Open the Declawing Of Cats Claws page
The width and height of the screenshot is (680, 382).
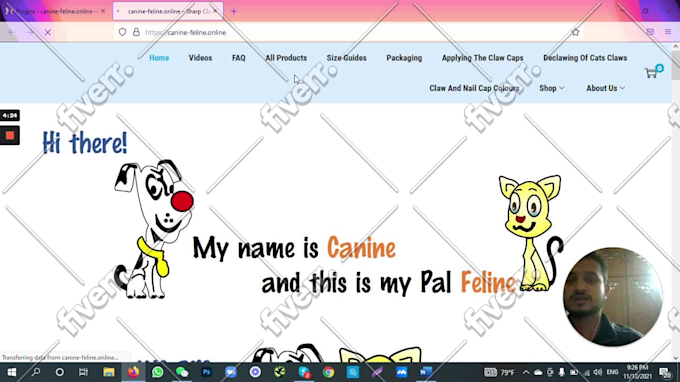pos(585,58)
